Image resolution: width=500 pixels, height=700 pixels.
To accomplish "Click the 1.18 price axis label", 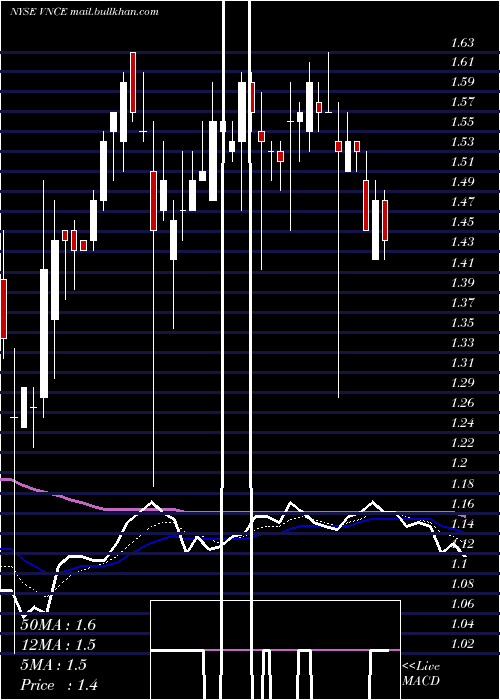I will pos(462,484).
